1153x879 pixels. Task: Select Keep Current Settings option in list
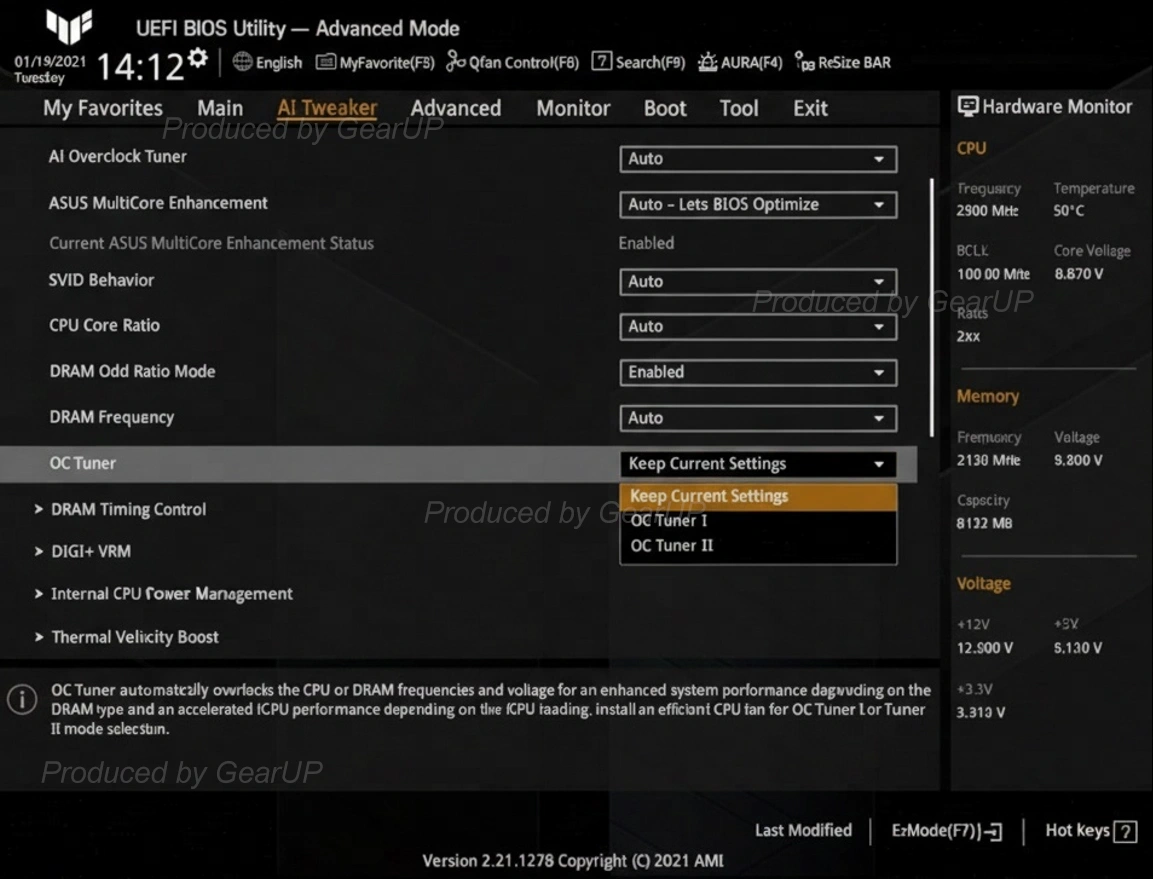tap(758, 497)
